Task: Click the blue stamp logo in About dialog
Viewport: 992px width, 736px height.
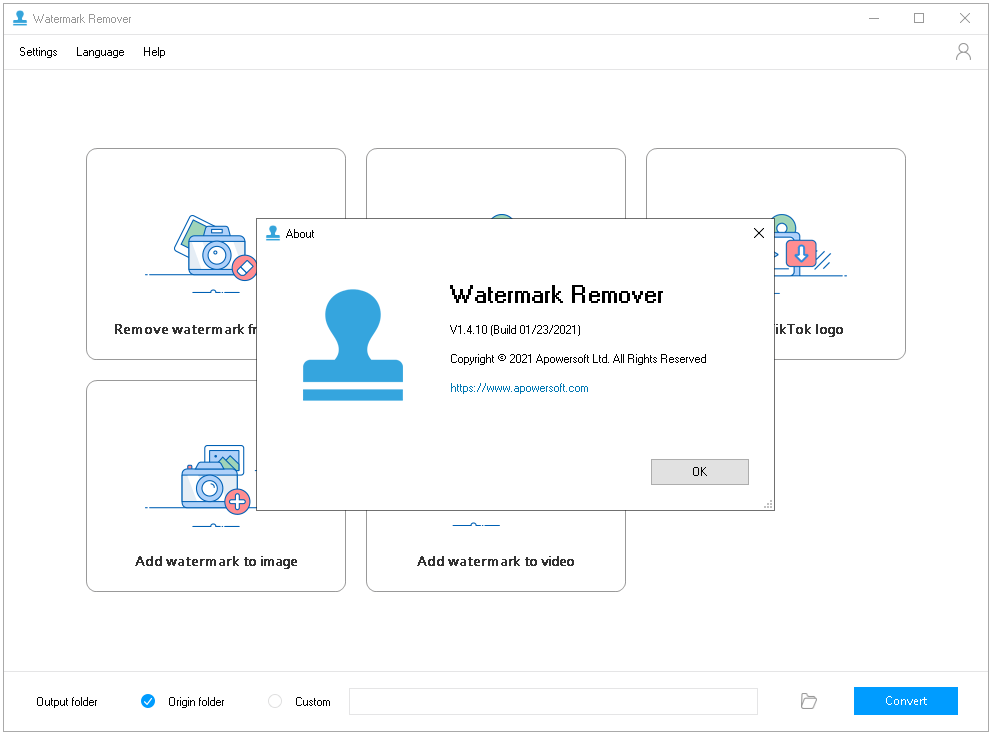Action: 353,345
